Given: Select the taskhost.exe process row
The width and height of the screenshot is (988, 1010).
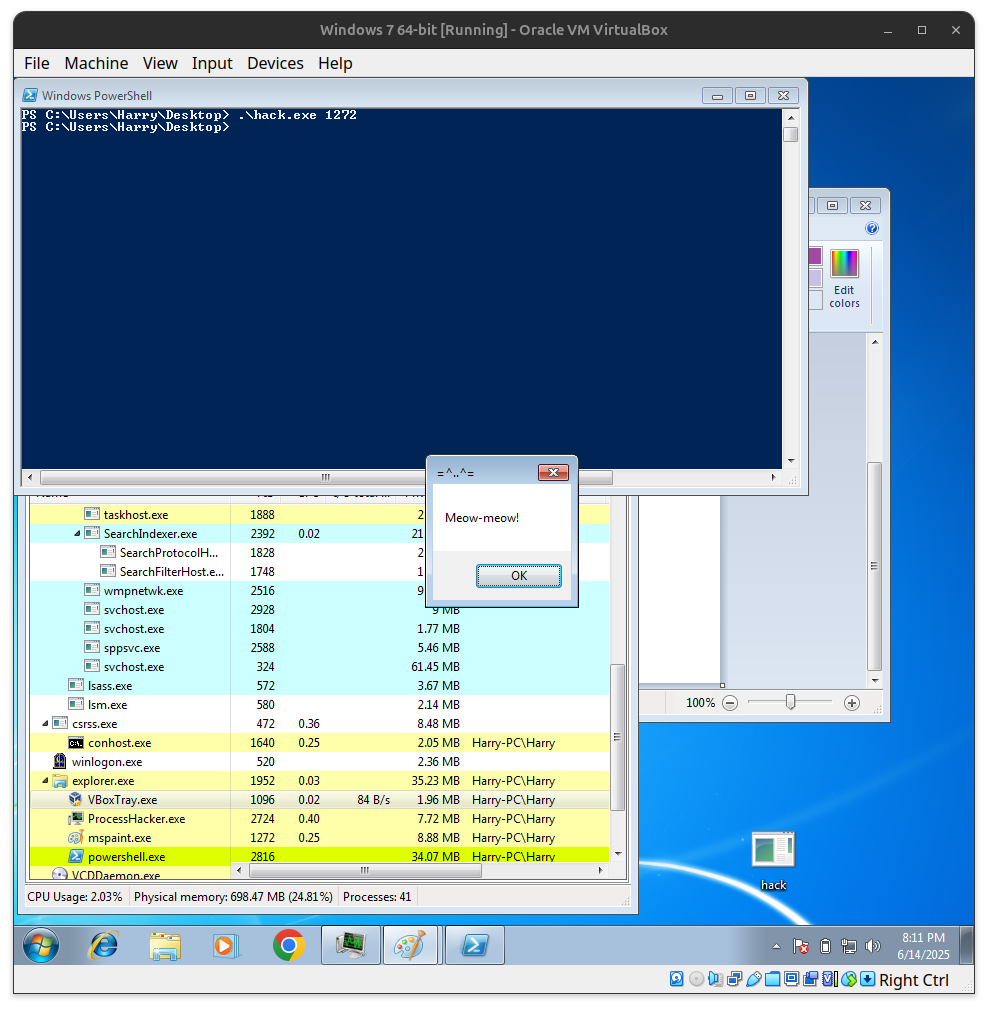Looking at the screenshot, I should 319,515.
